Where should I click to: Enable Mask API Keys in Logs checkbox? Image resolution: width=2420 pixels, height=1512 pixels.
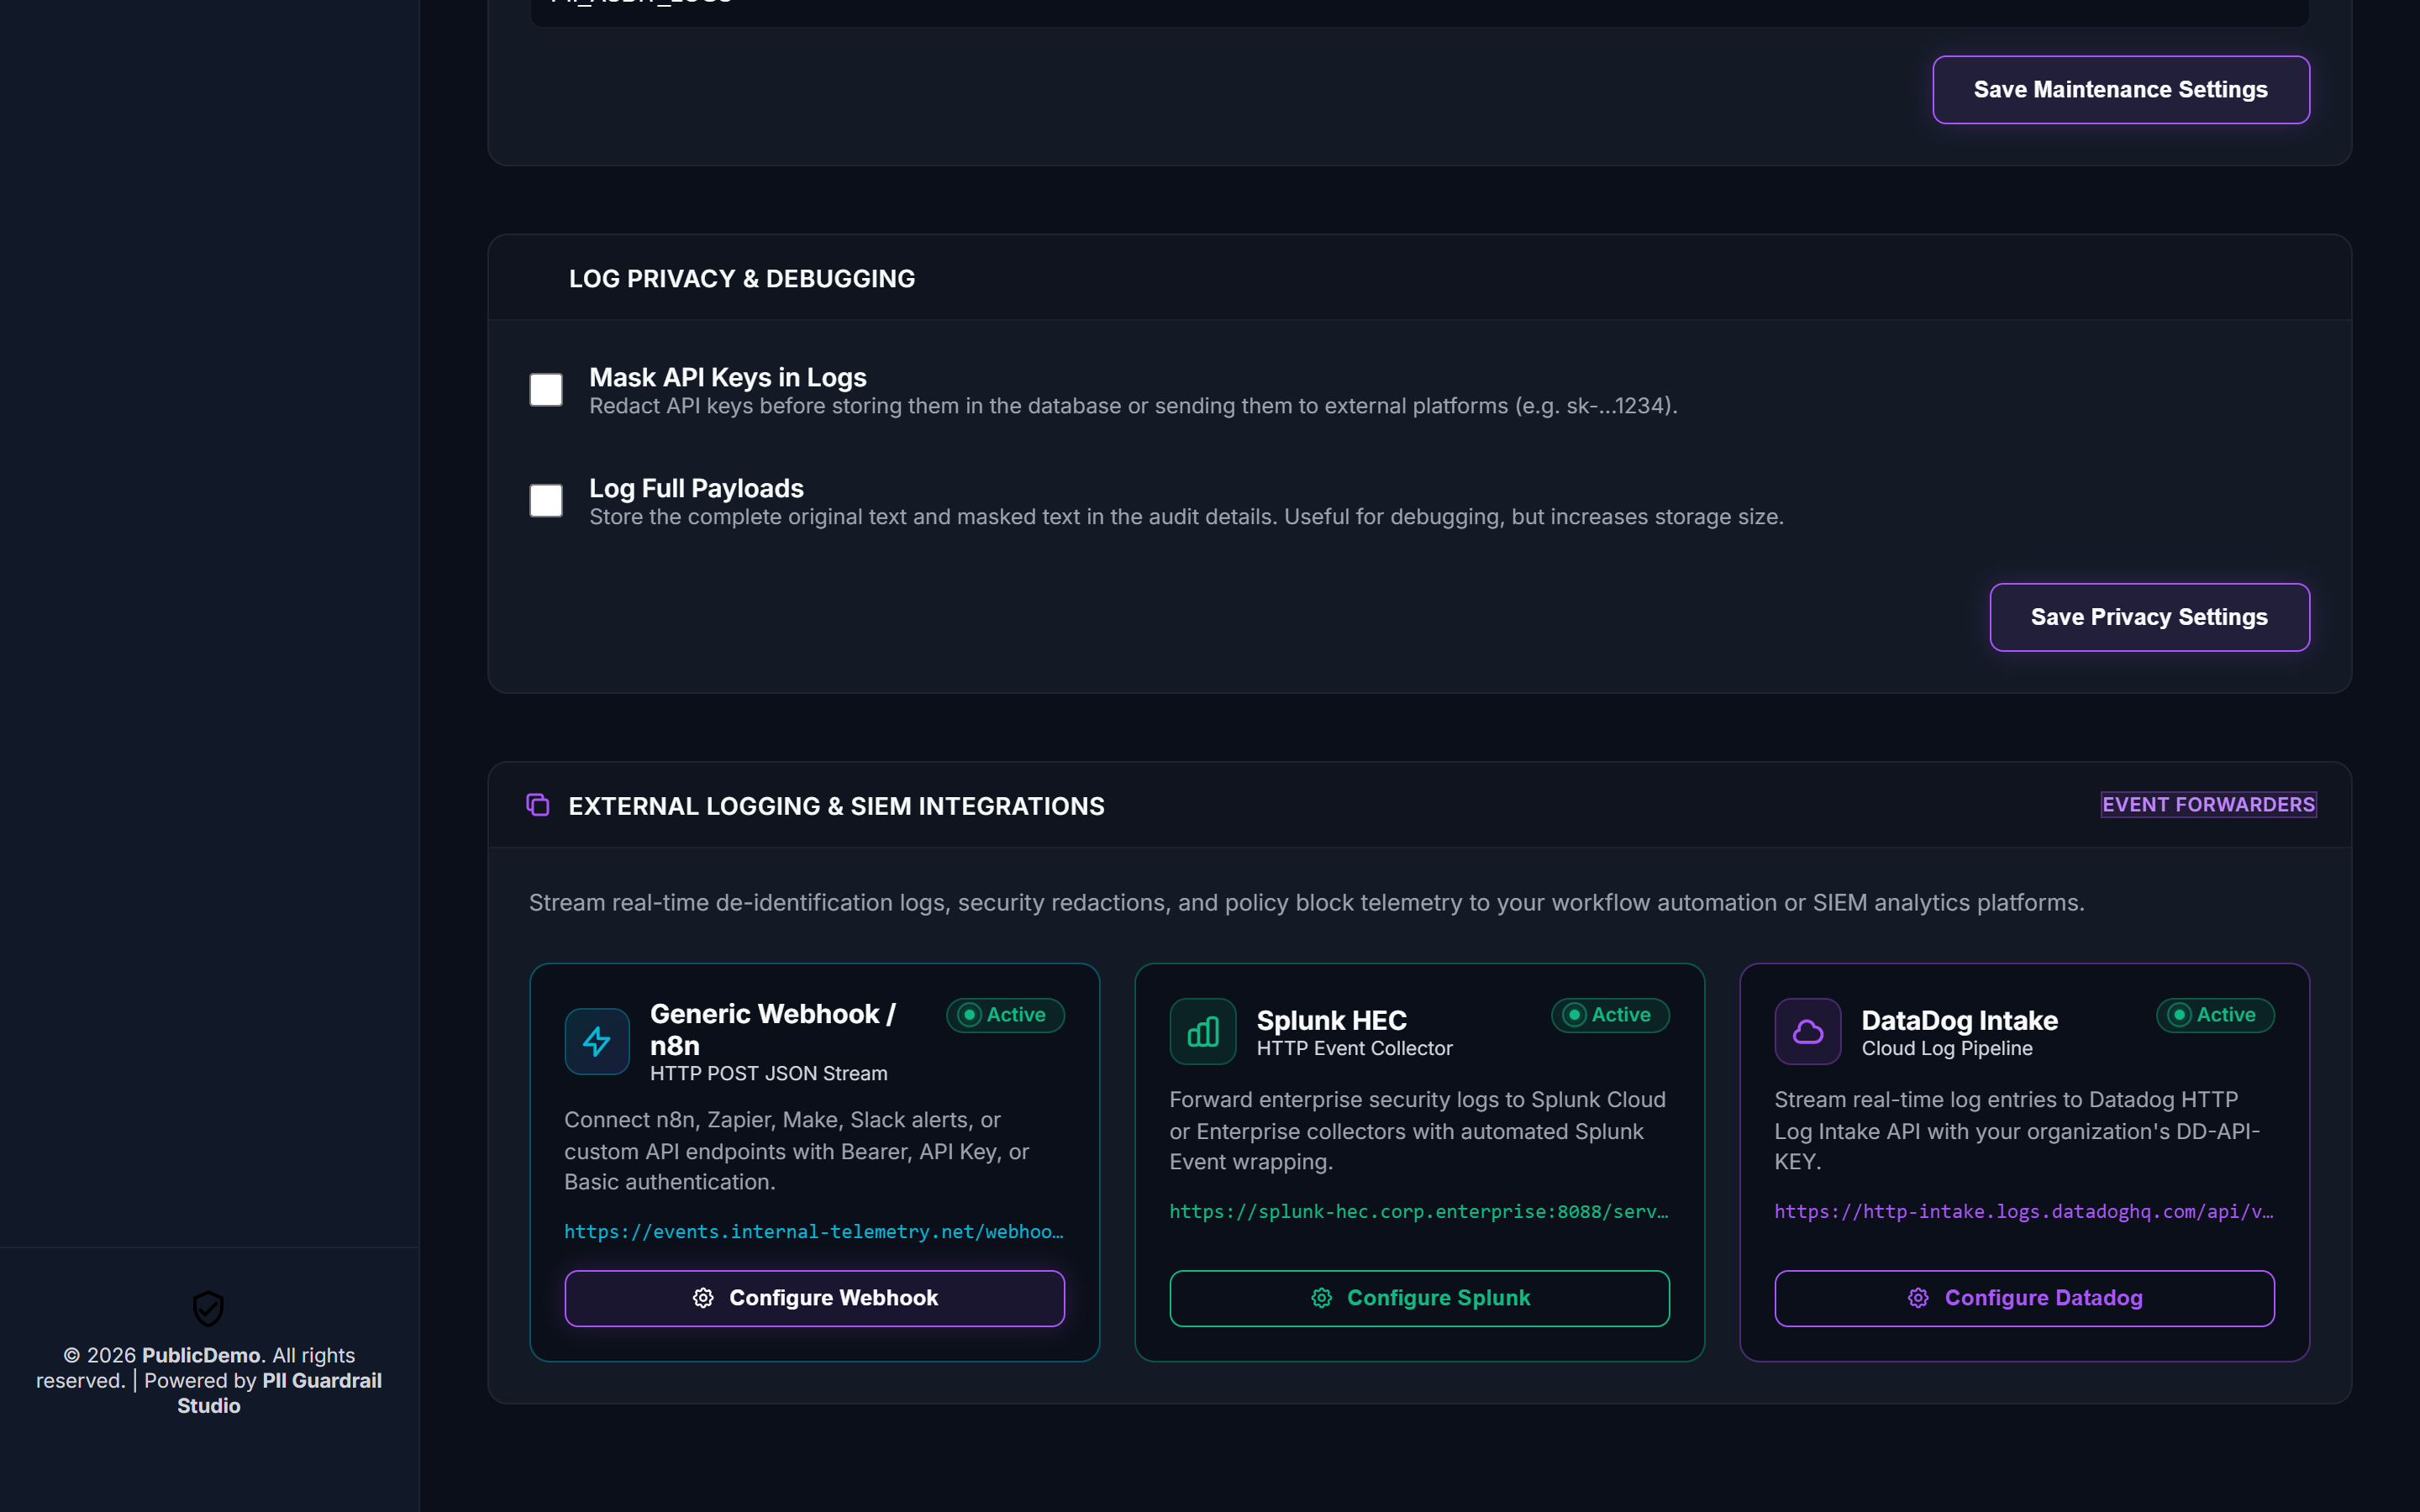click(x=546, y=390)
